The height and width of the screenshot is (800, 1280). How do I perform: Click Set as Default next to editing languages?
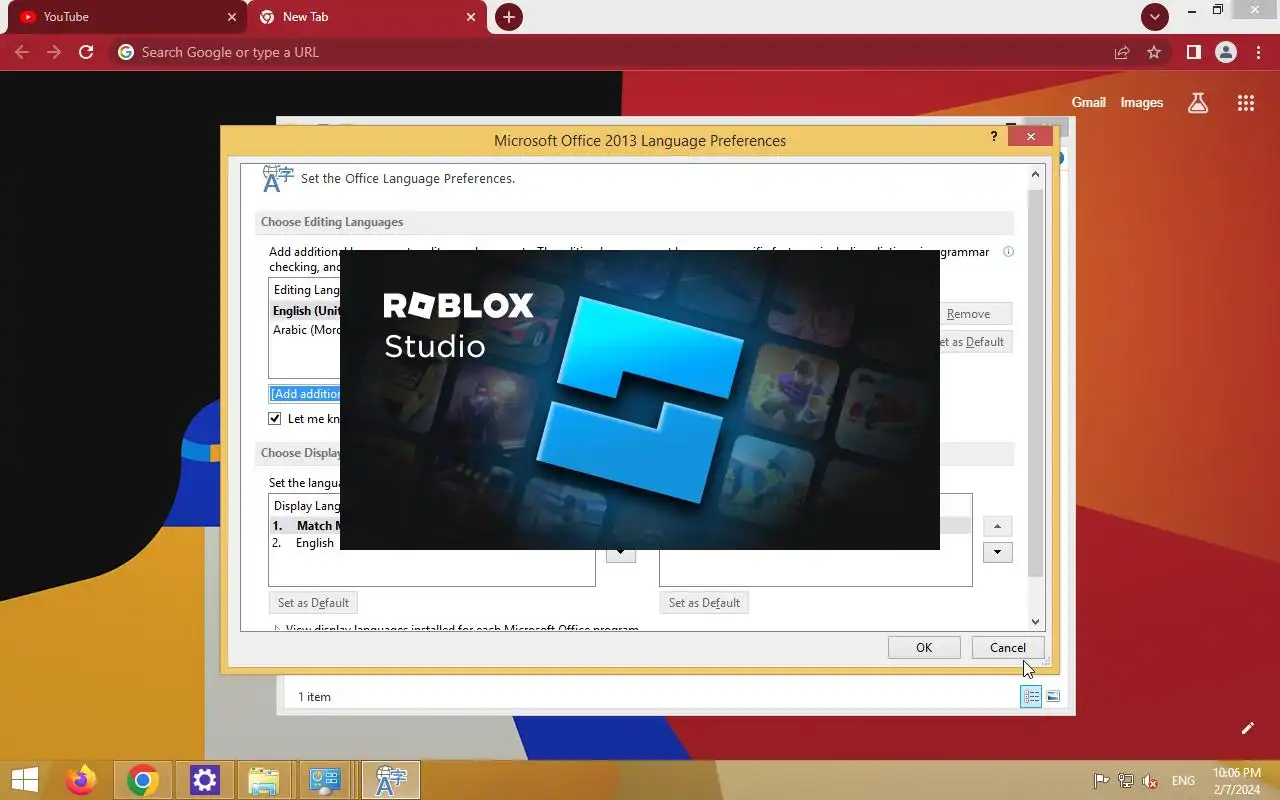click(976, 342)
